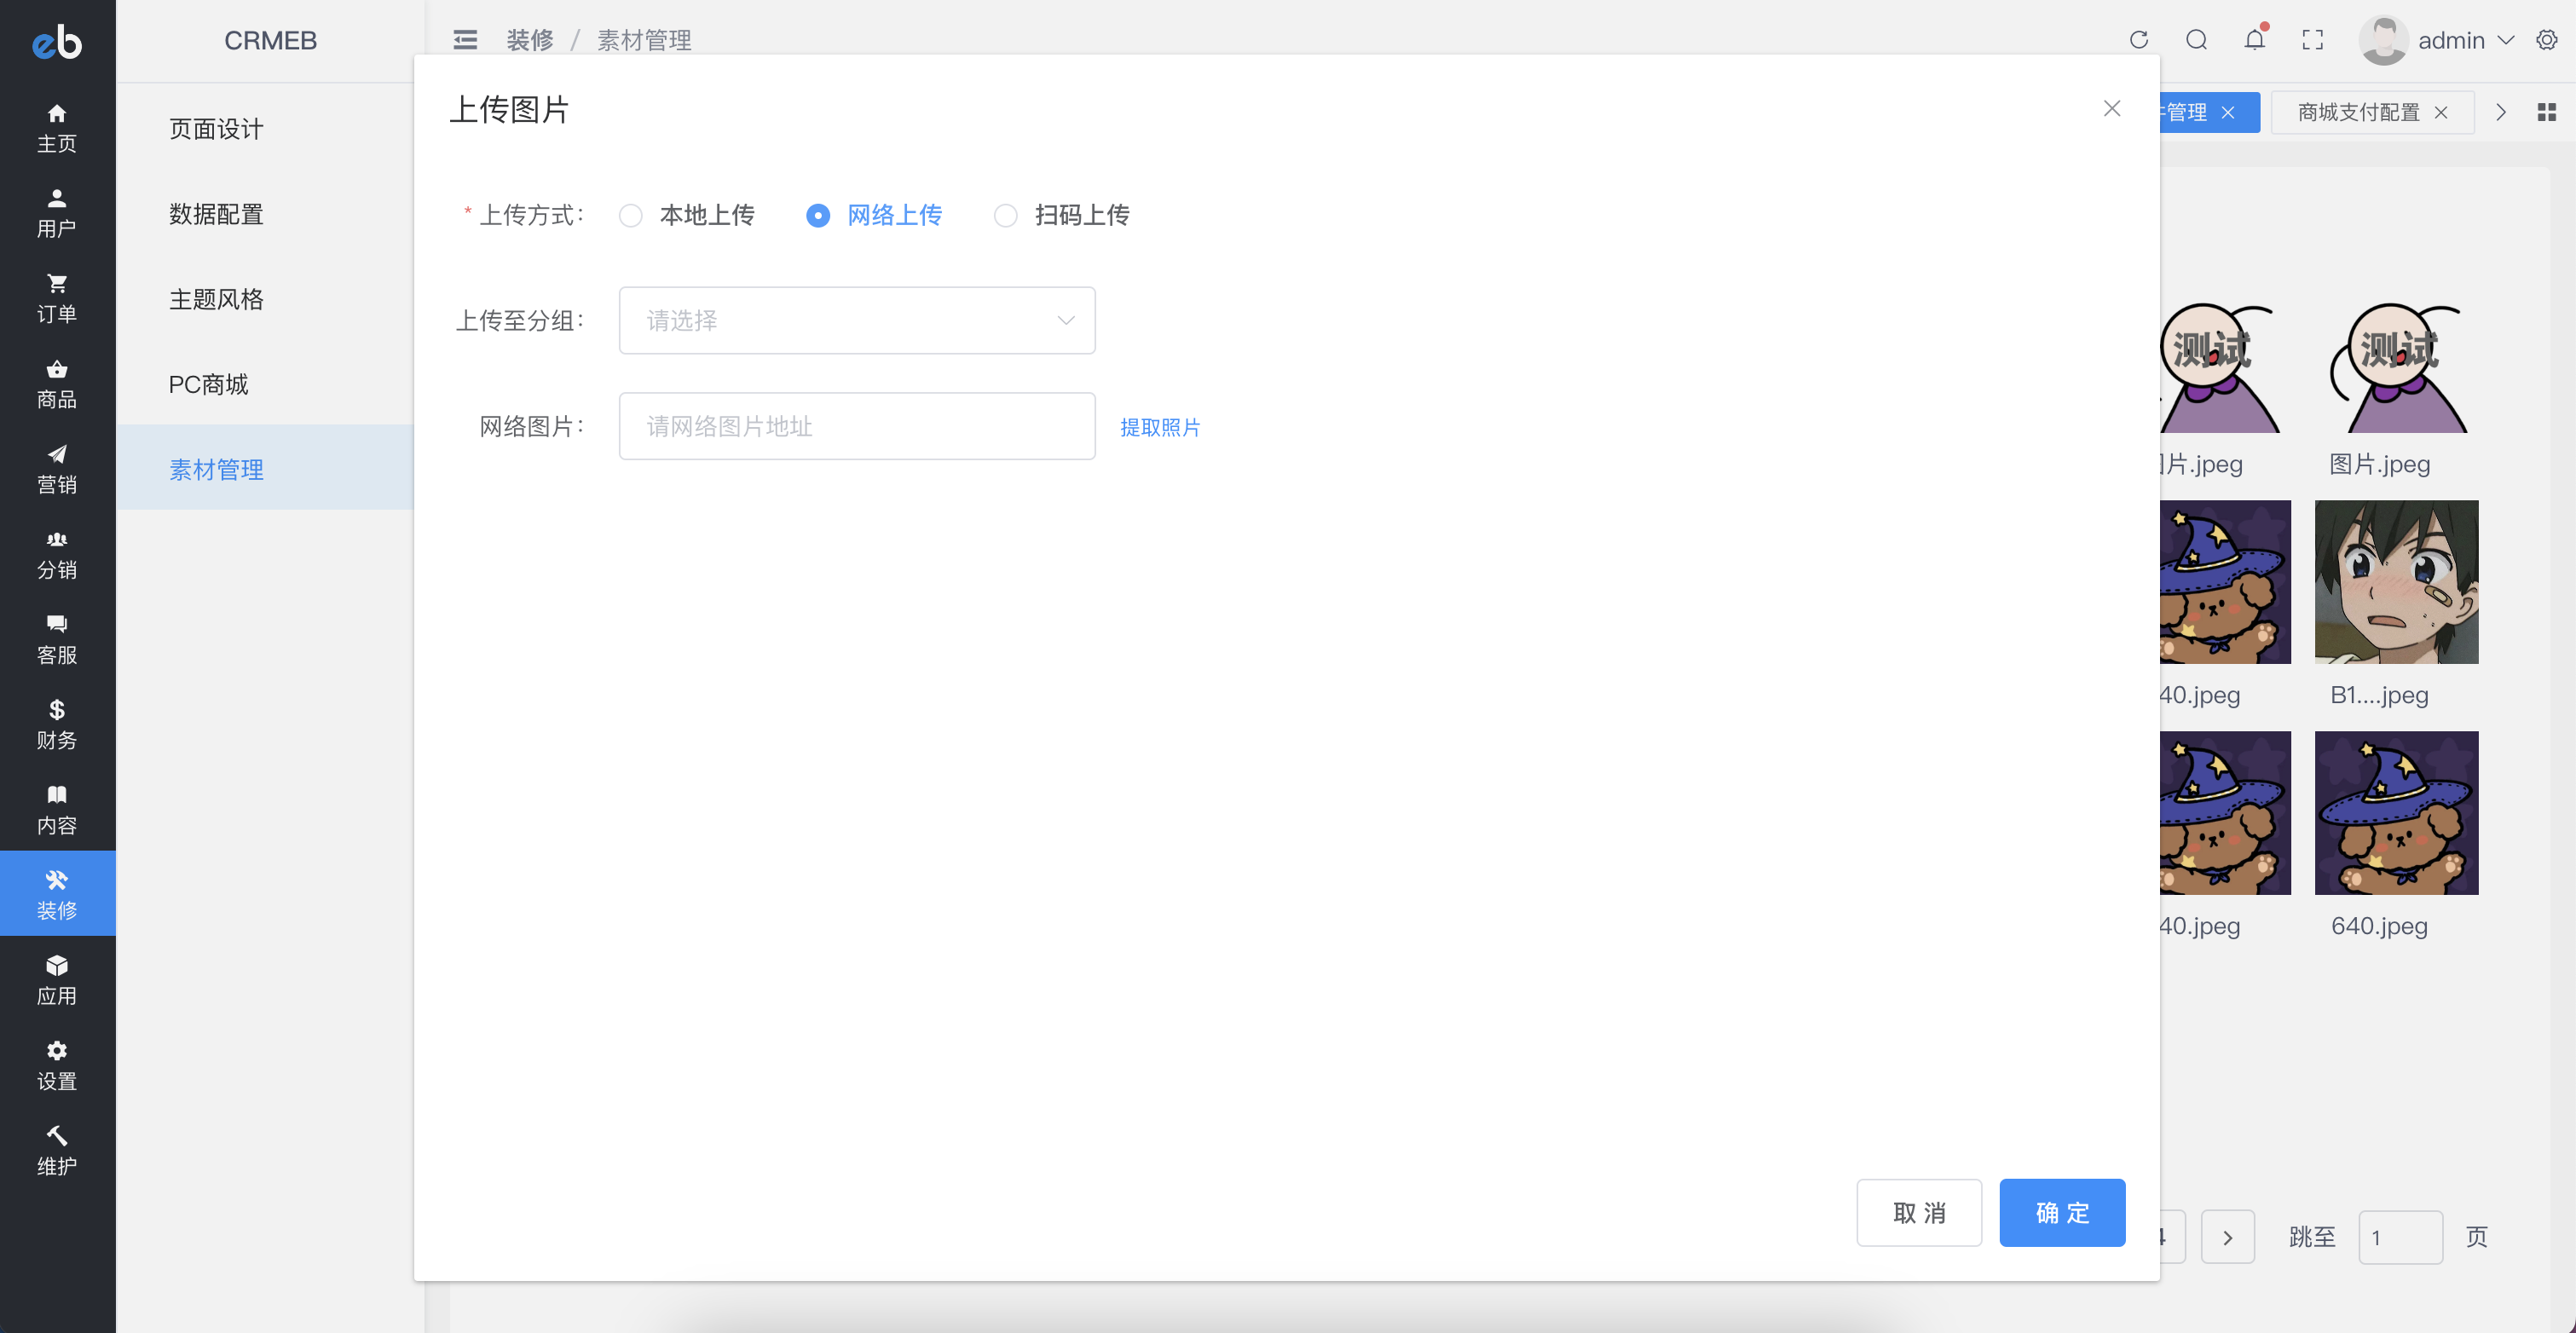Click the 营销 marketing sidebar icon

(x=56, y=467)
